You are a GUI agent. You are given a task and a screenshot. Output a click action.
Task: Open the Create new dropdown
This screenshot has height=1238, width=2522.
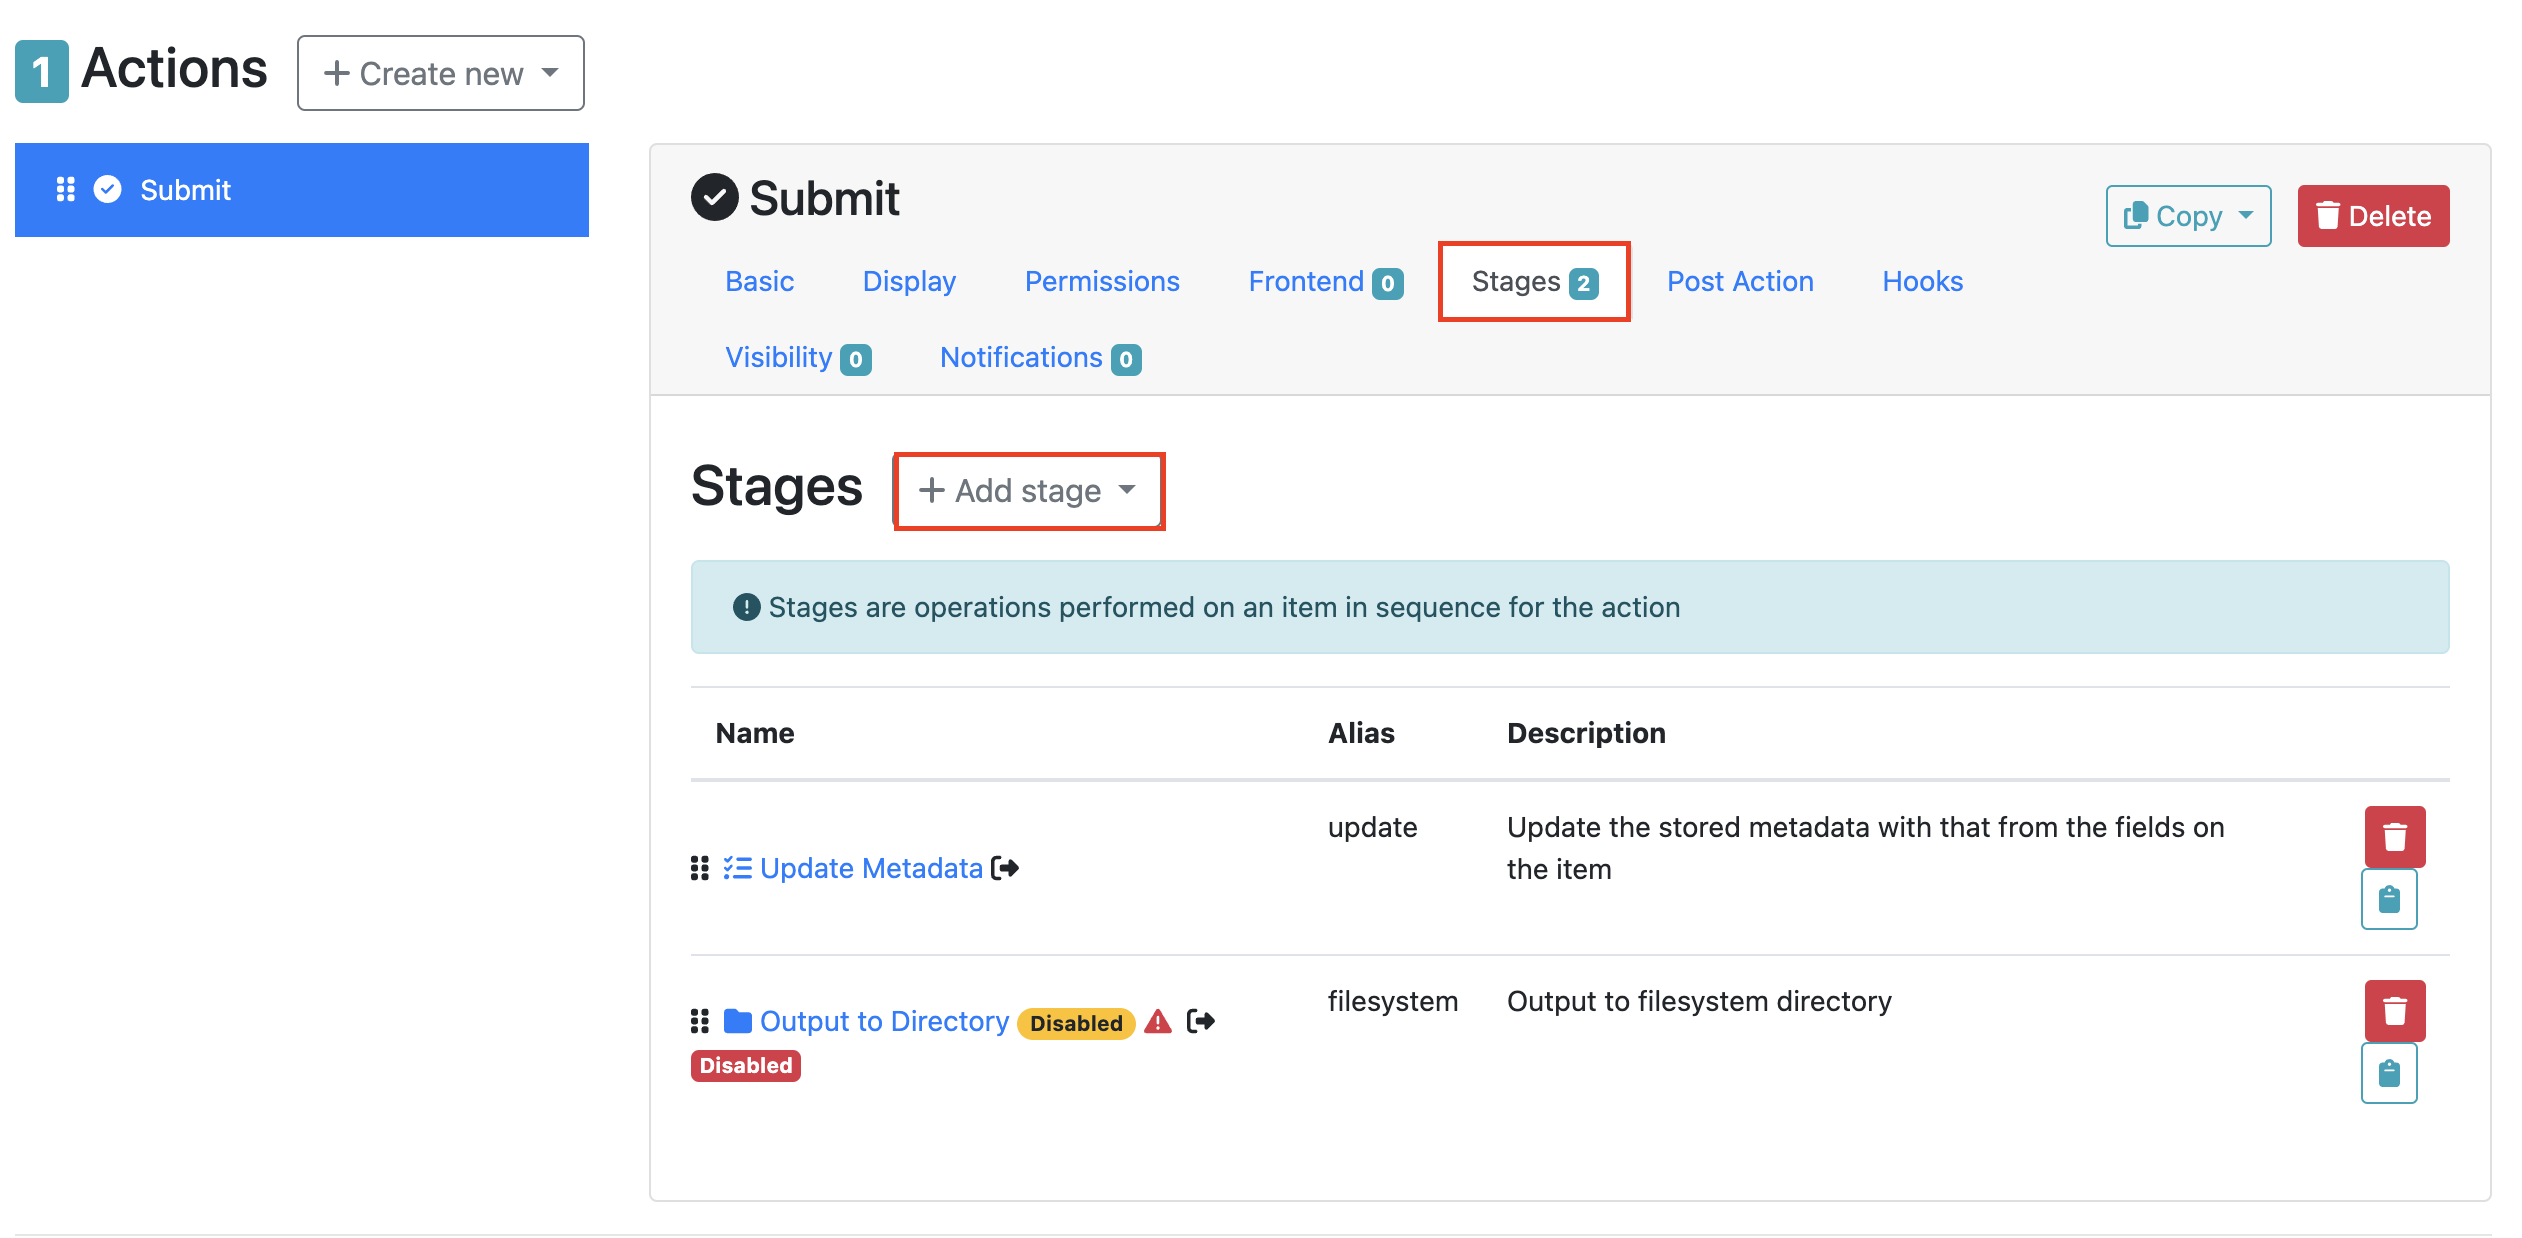[x=440, y=73]
